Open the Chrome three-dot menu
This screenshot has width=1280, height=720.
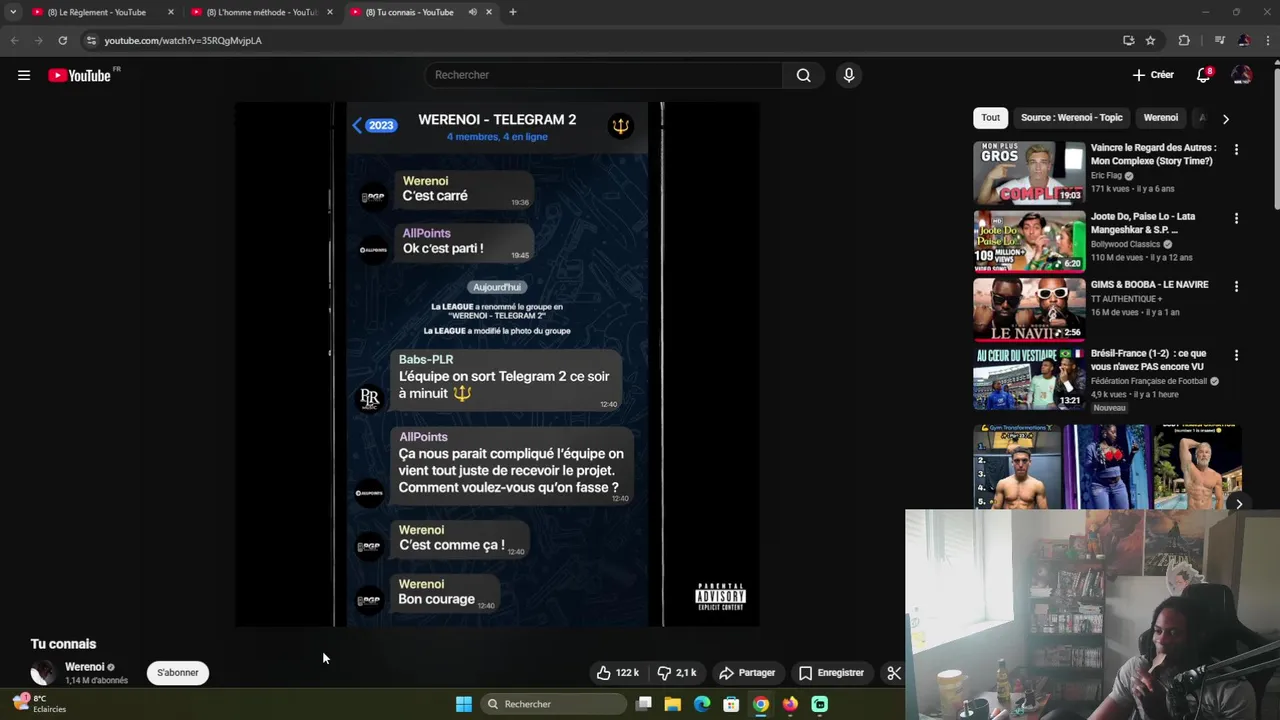[1268, 40]
